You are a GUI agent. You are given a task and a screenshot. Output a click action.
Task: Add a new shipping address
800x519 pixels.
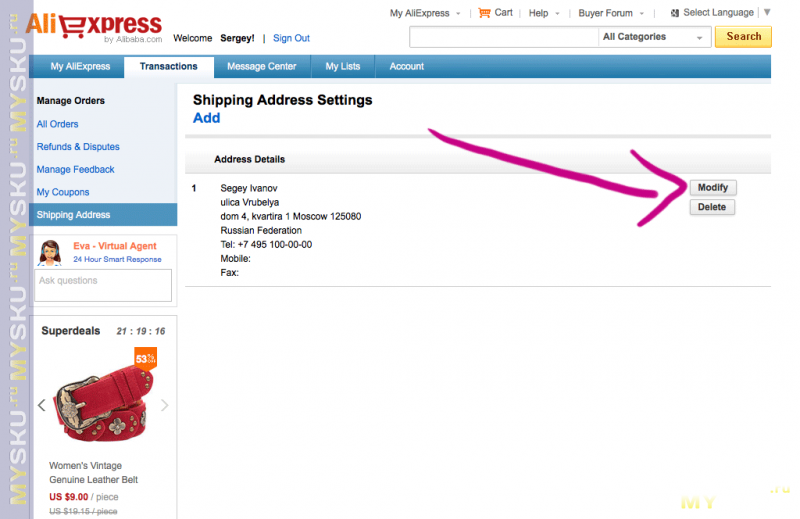(206, 118)
